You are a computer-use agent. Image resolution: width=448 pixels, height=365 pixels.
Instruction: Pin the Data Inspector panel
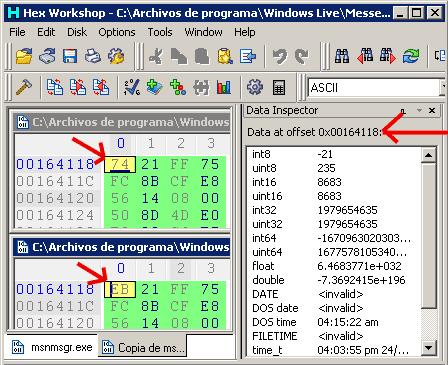click(x=403, y=111)
